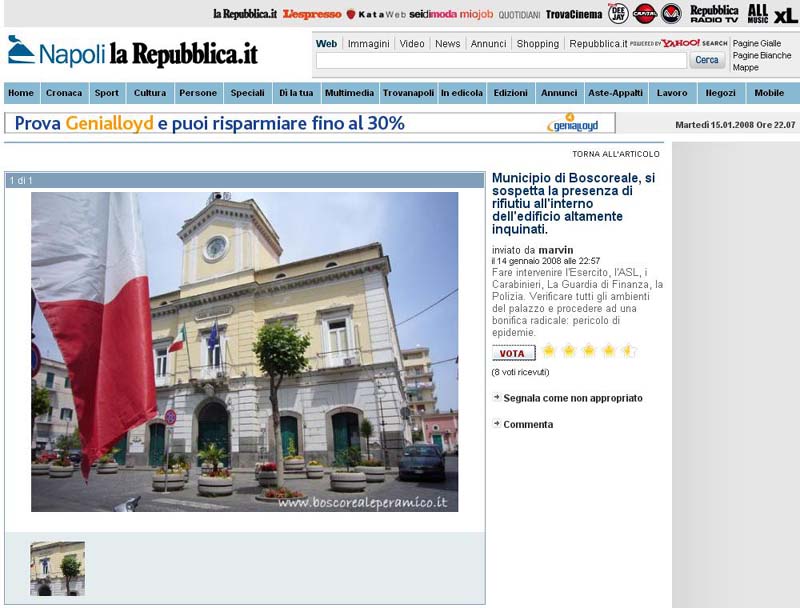Open the Negozi section

click(x=721, y=93)
